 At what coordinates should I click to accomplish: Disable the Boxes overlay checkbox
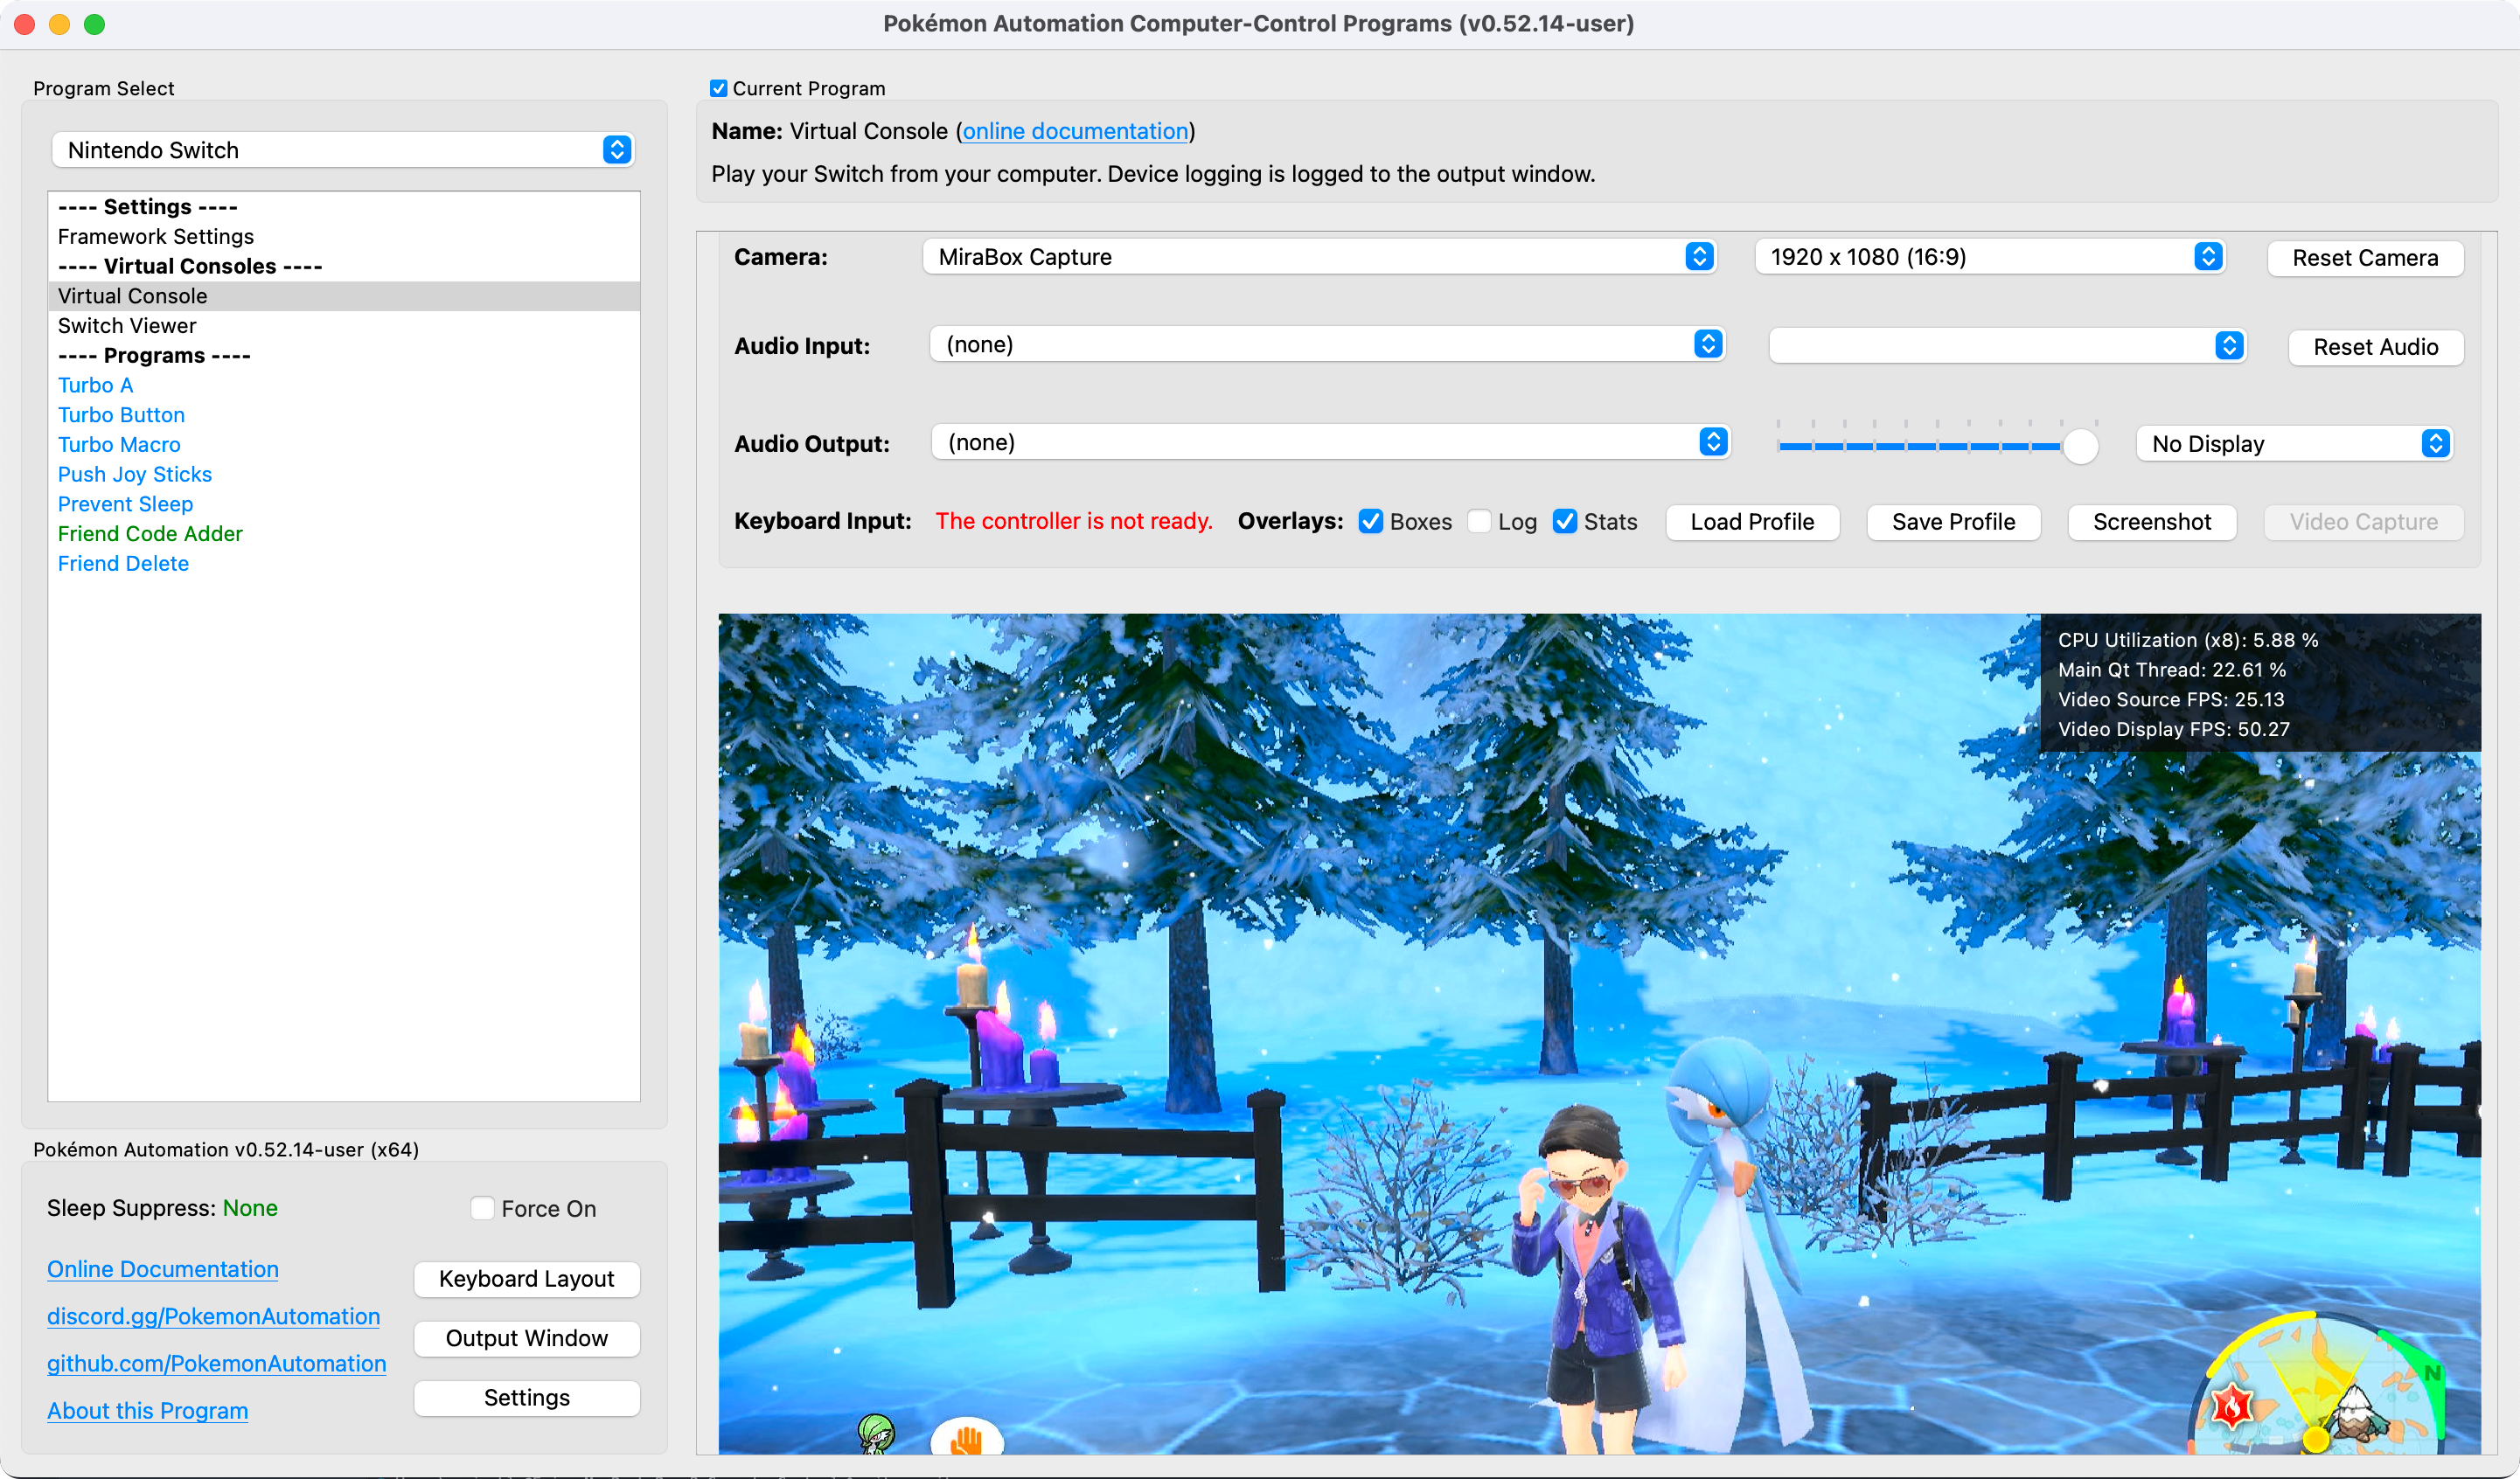coord(1370,522)
